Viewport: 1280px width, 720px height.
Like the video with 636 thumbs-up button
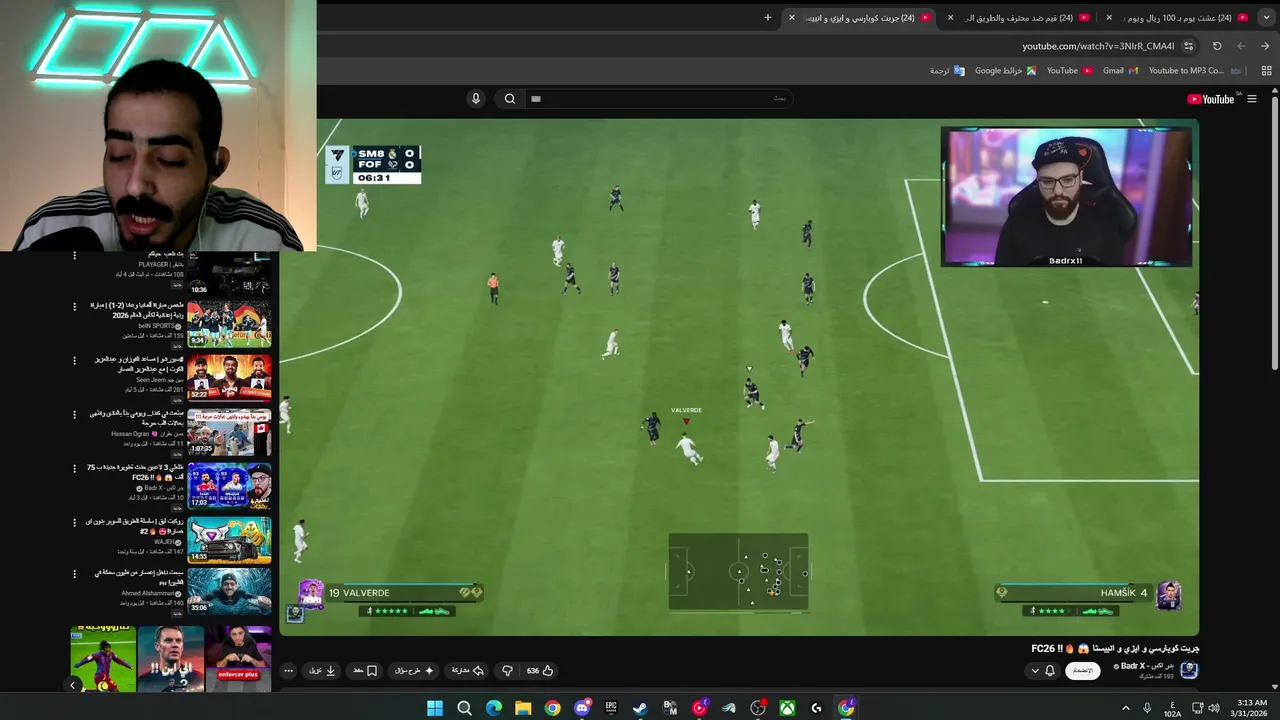540,671
